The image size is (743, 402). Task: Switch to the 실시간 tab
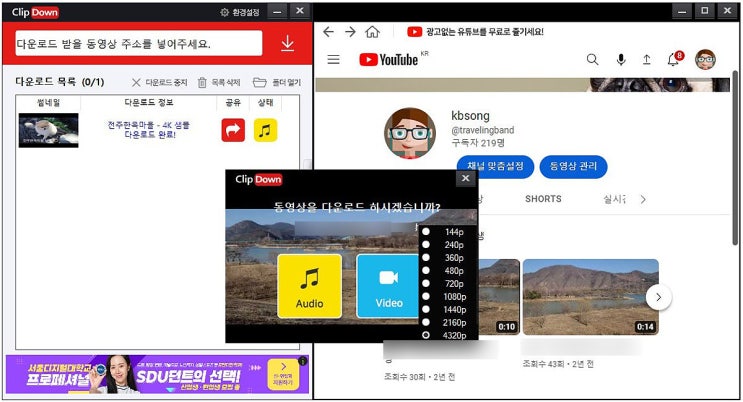(615, 199)
